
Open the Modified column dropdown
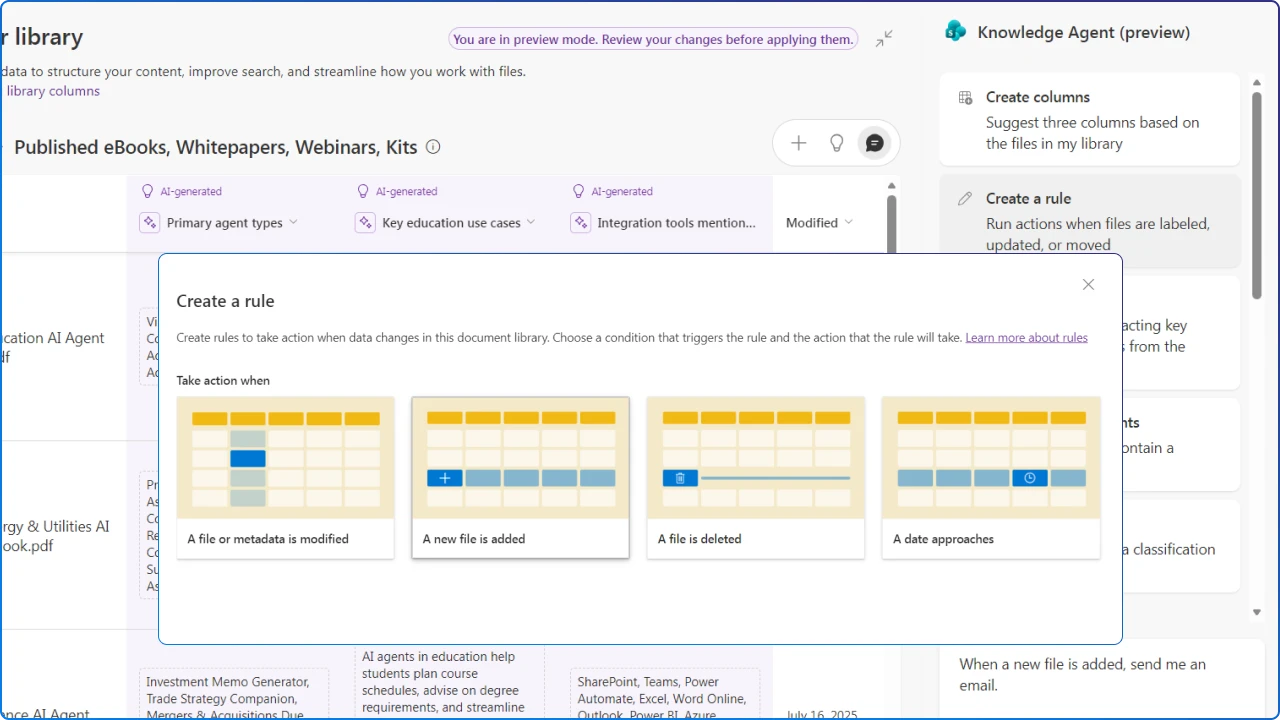coord(848,222)
